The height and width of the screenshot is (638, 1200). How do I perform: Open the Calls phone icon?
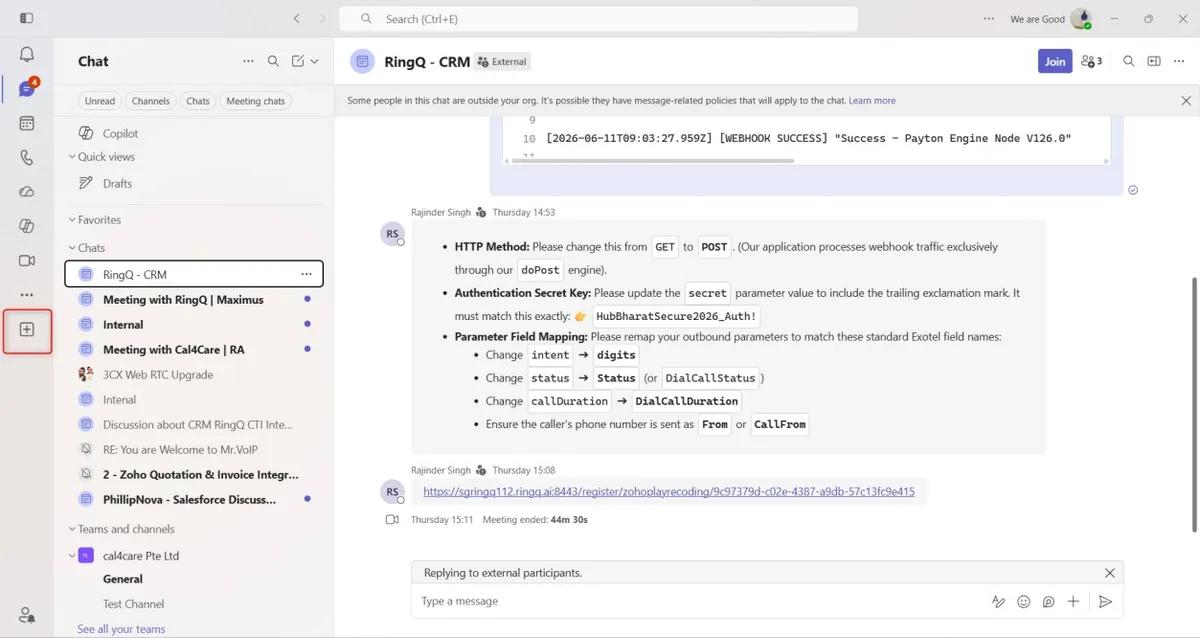point(27,157)
